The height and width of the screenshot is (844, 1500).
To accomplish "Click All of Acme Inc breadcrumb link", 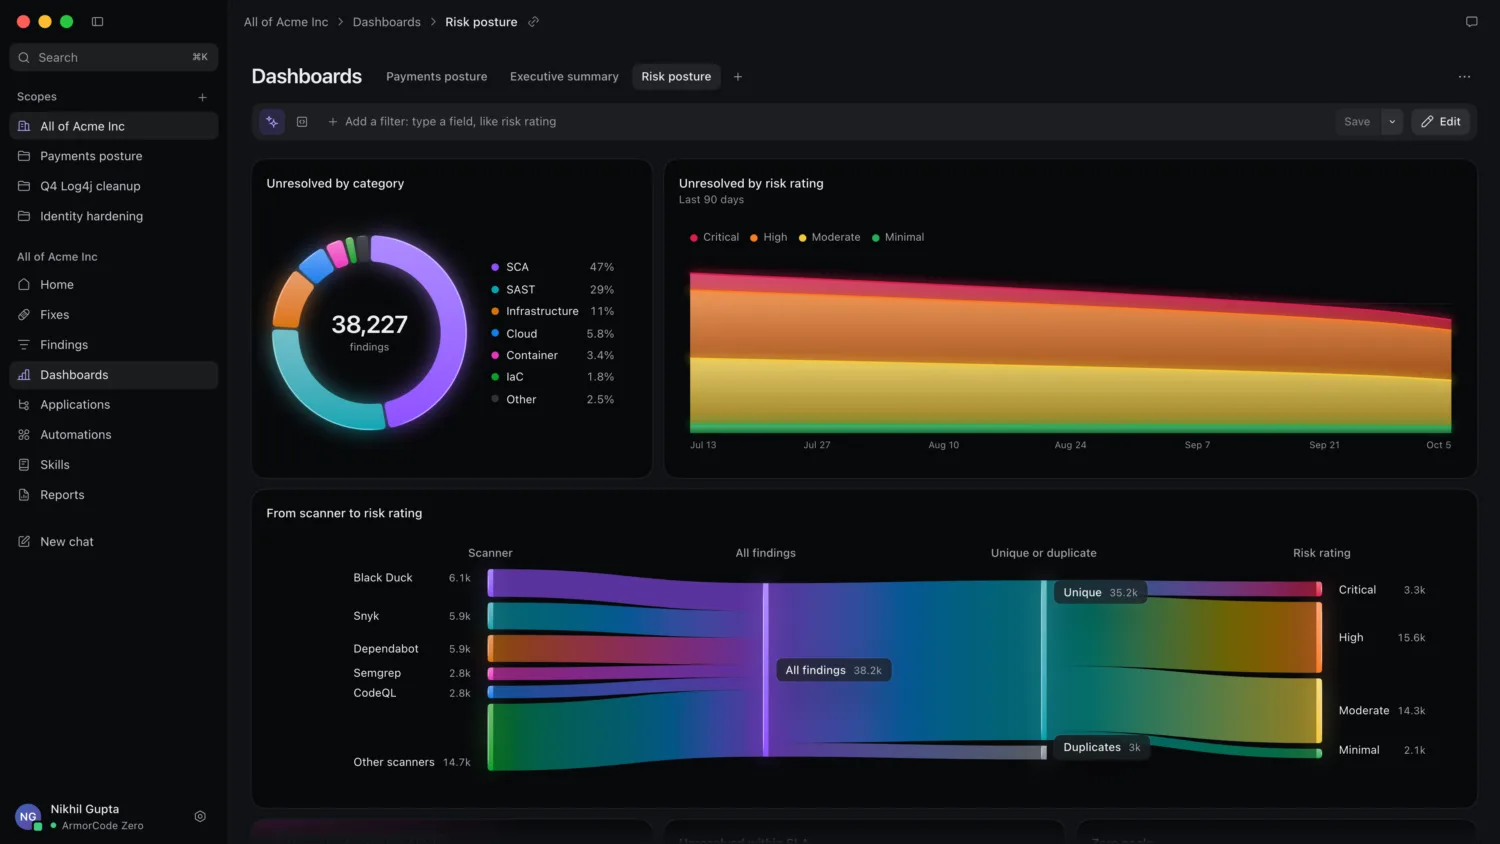I will click(x=286, y=22).
